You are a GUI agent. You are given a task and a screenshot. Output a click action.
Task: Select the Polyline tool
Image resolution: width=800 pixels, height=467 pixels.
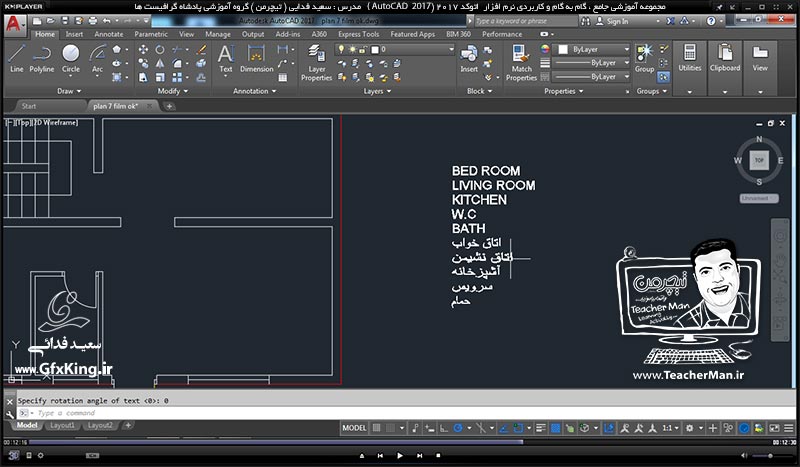pyautogui.click(x=41, y=59)
